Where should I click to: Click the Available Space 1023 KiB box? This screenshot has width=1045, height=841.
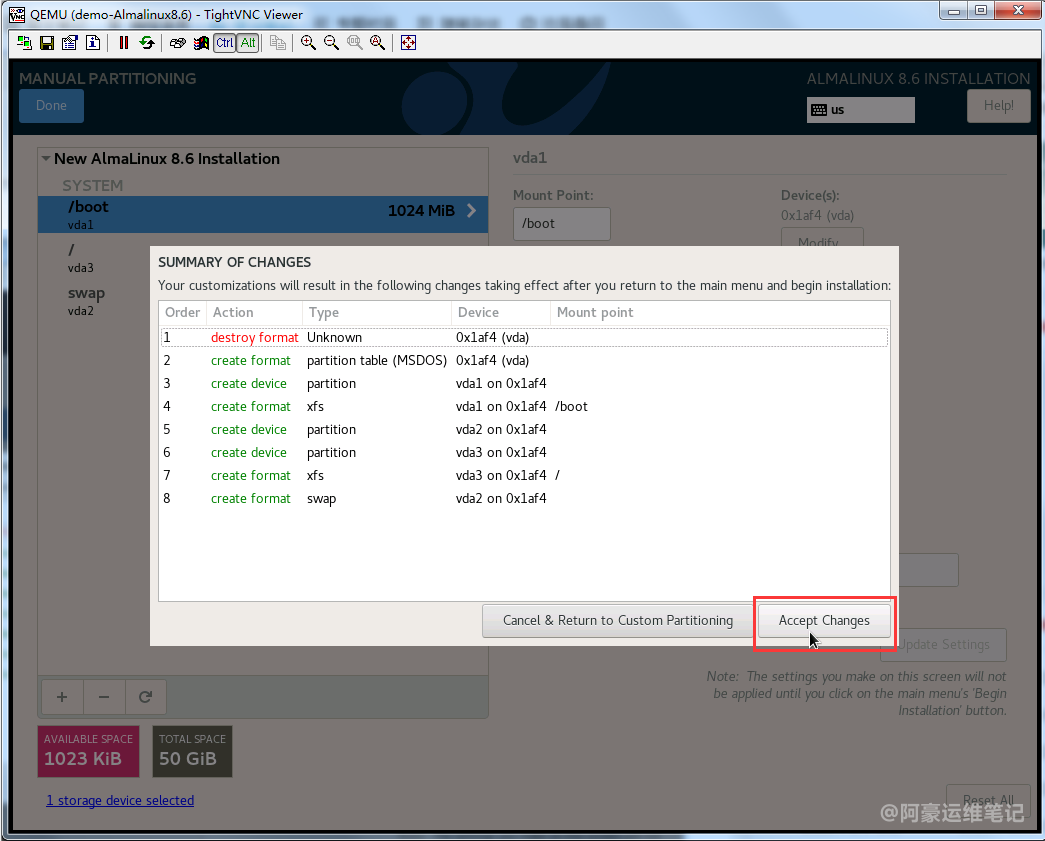(89, 751)
